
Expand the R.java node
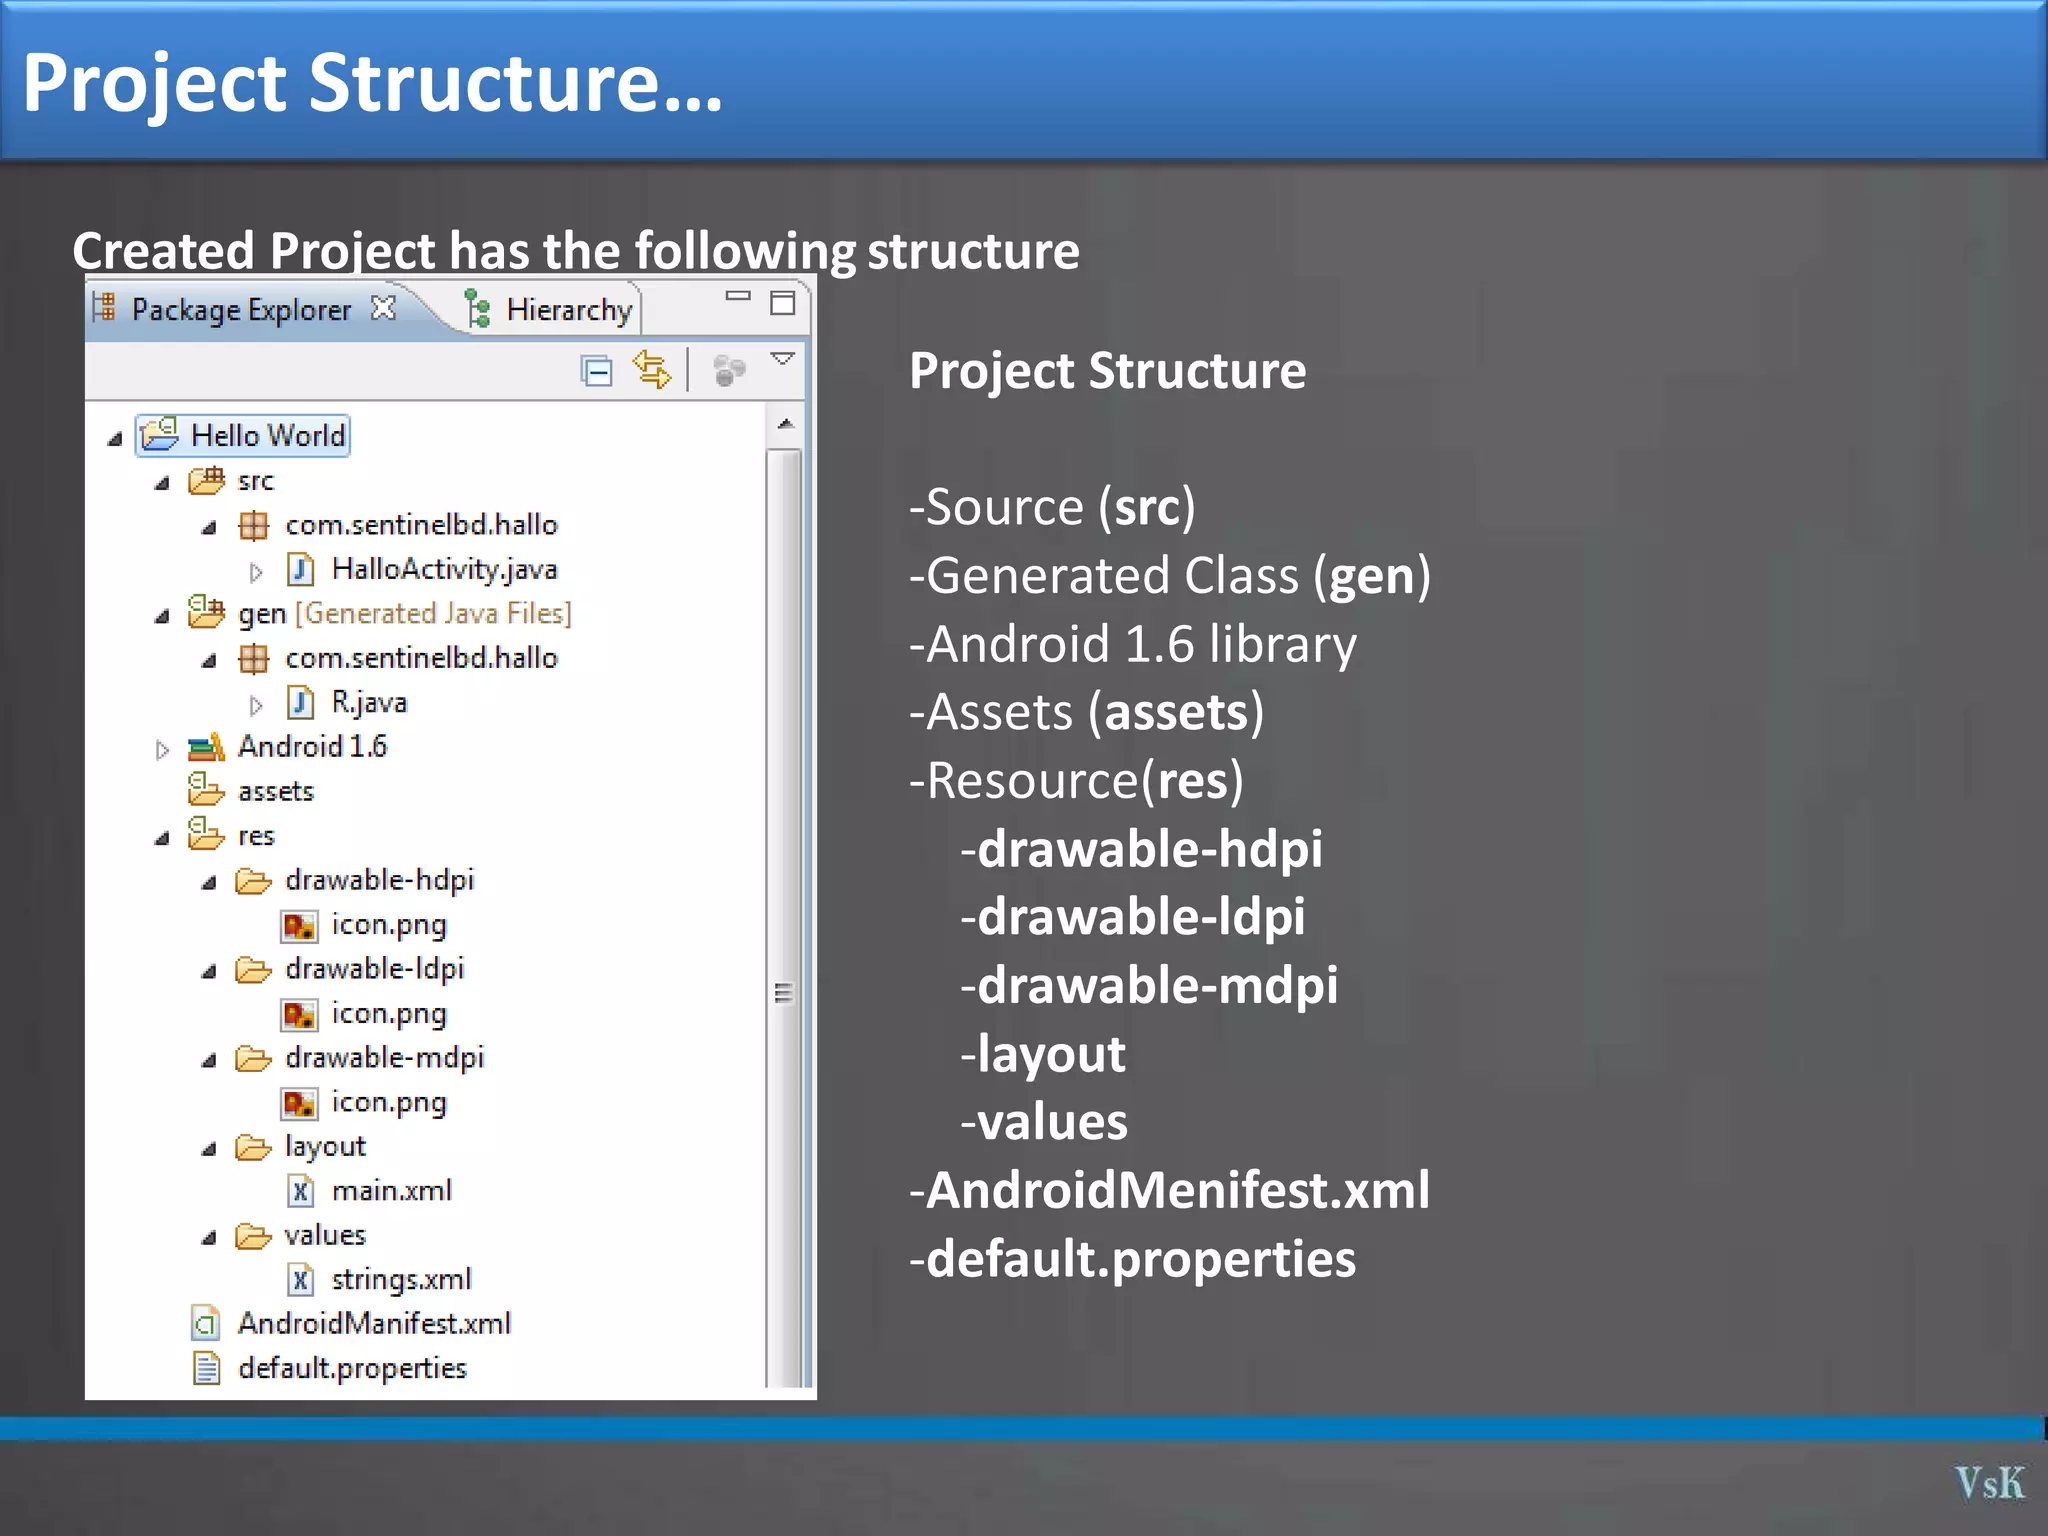(x=256, y=705)
